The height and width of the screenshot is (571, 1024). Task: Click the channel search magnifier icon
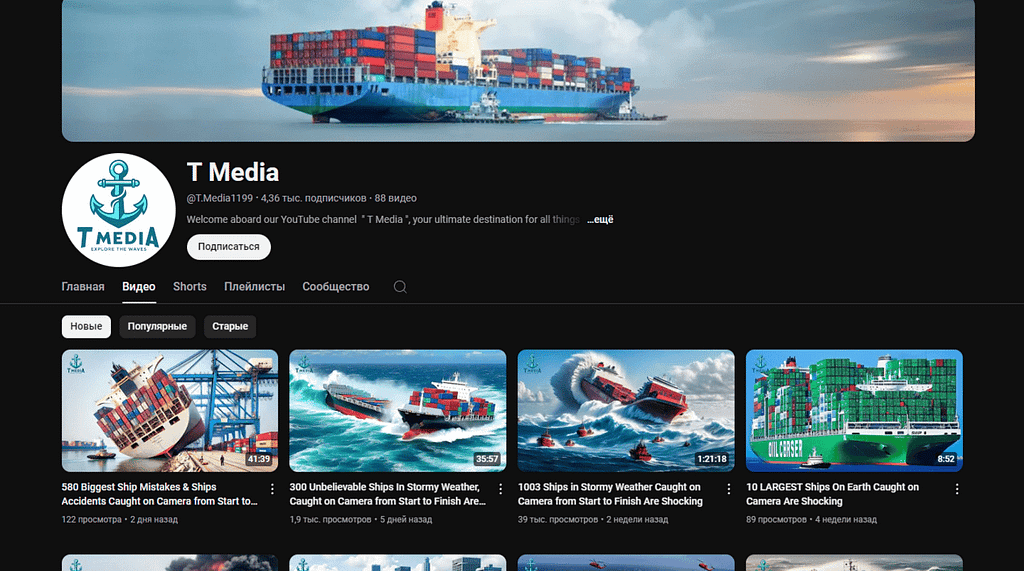click(x=400, y=287)
